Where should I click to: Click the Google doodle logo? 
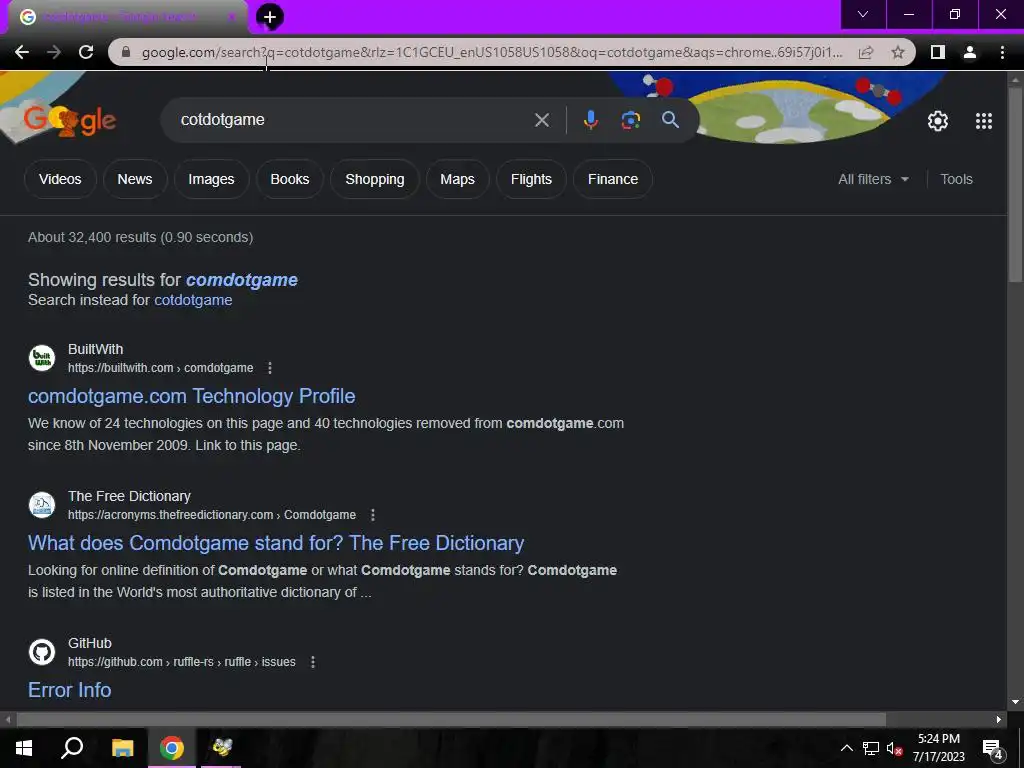(x=70, y=120)
